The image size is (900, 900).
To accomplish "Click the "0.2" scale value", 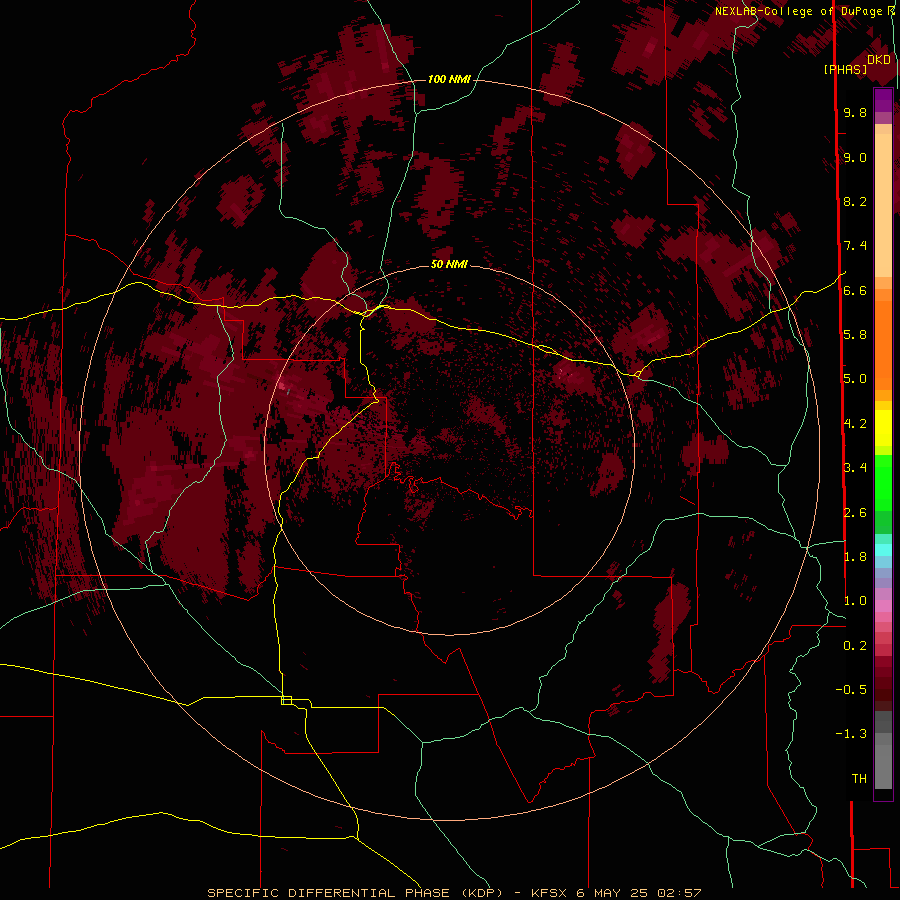I will click(855, 645).
